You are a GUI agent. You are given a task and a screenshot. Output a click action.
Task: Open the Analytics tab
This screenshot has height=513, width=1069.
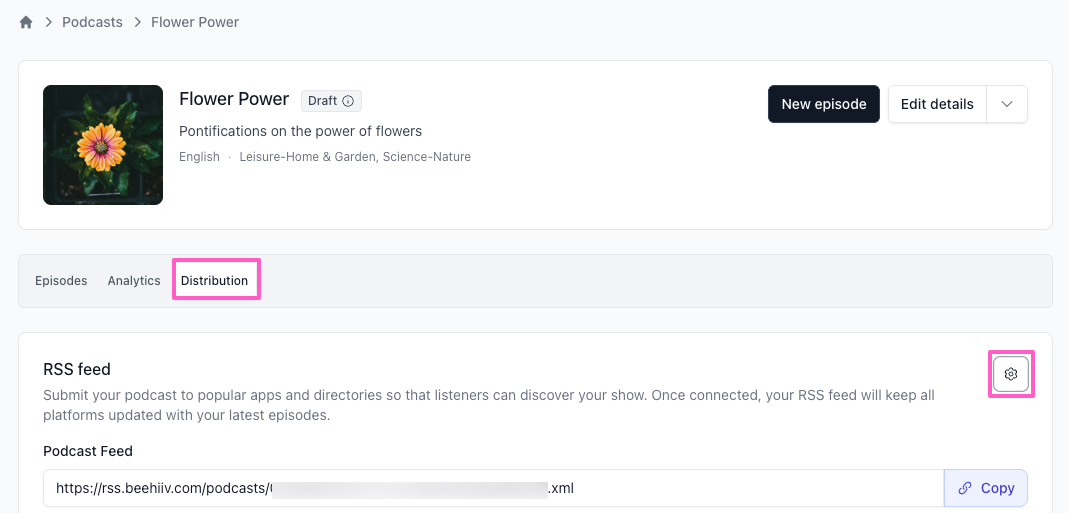pos(134,281)
